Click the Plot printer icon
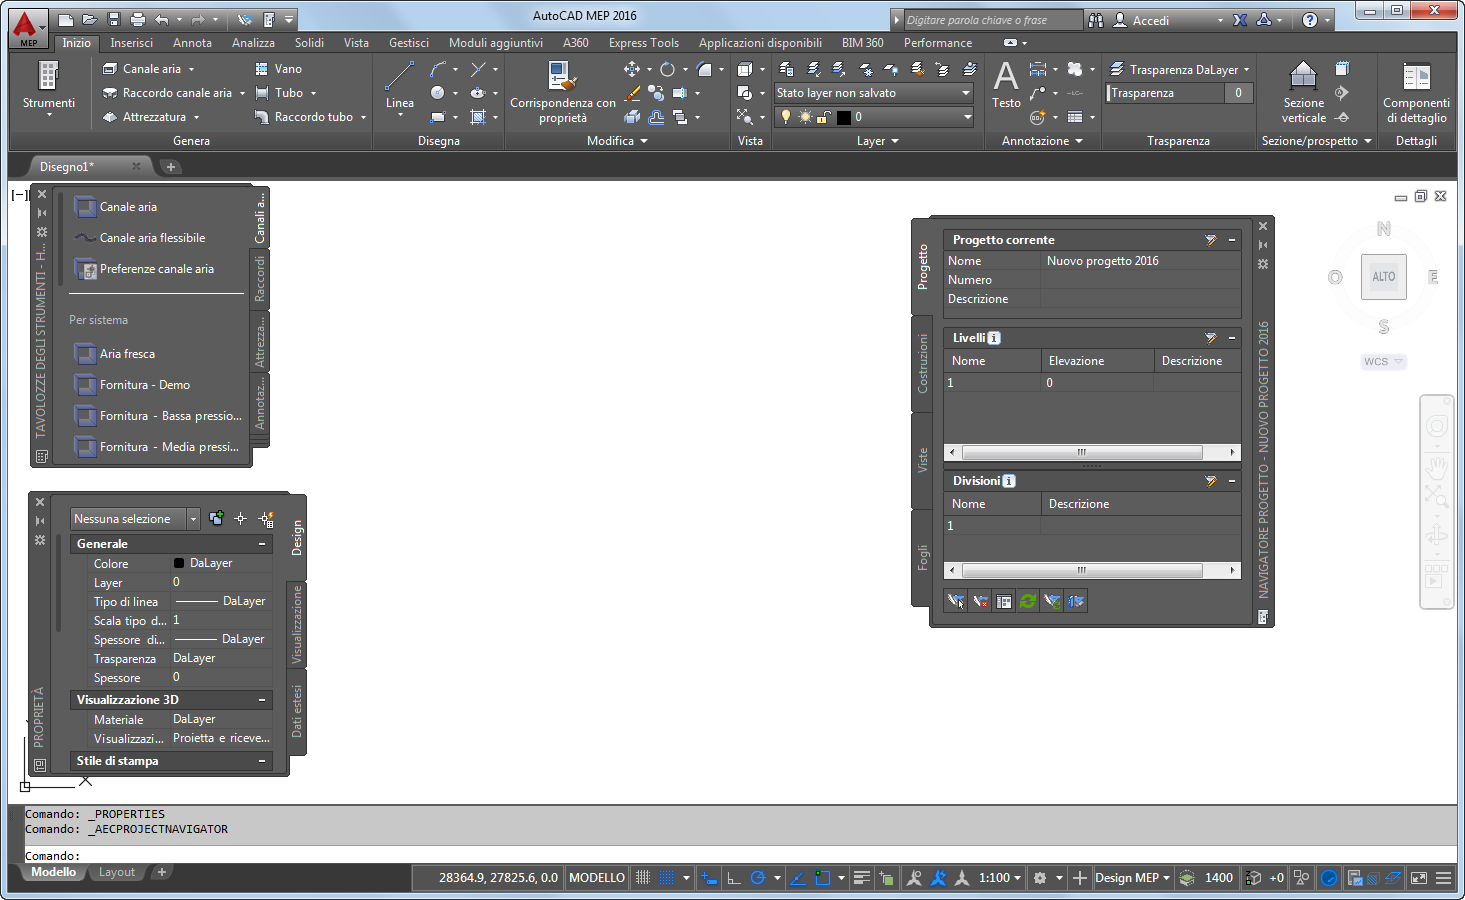This screenshot has width=1465, height=900. point(138,20)
